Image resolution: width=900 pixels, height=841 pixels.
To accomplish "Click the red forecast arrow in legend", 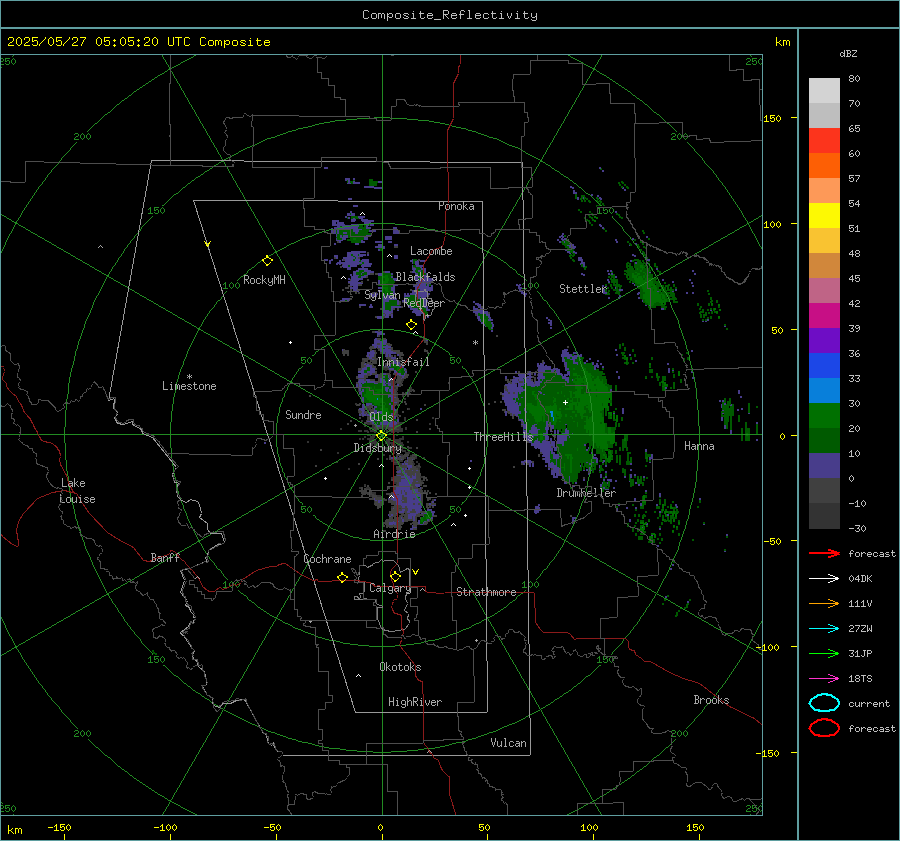I will (824, 553).
